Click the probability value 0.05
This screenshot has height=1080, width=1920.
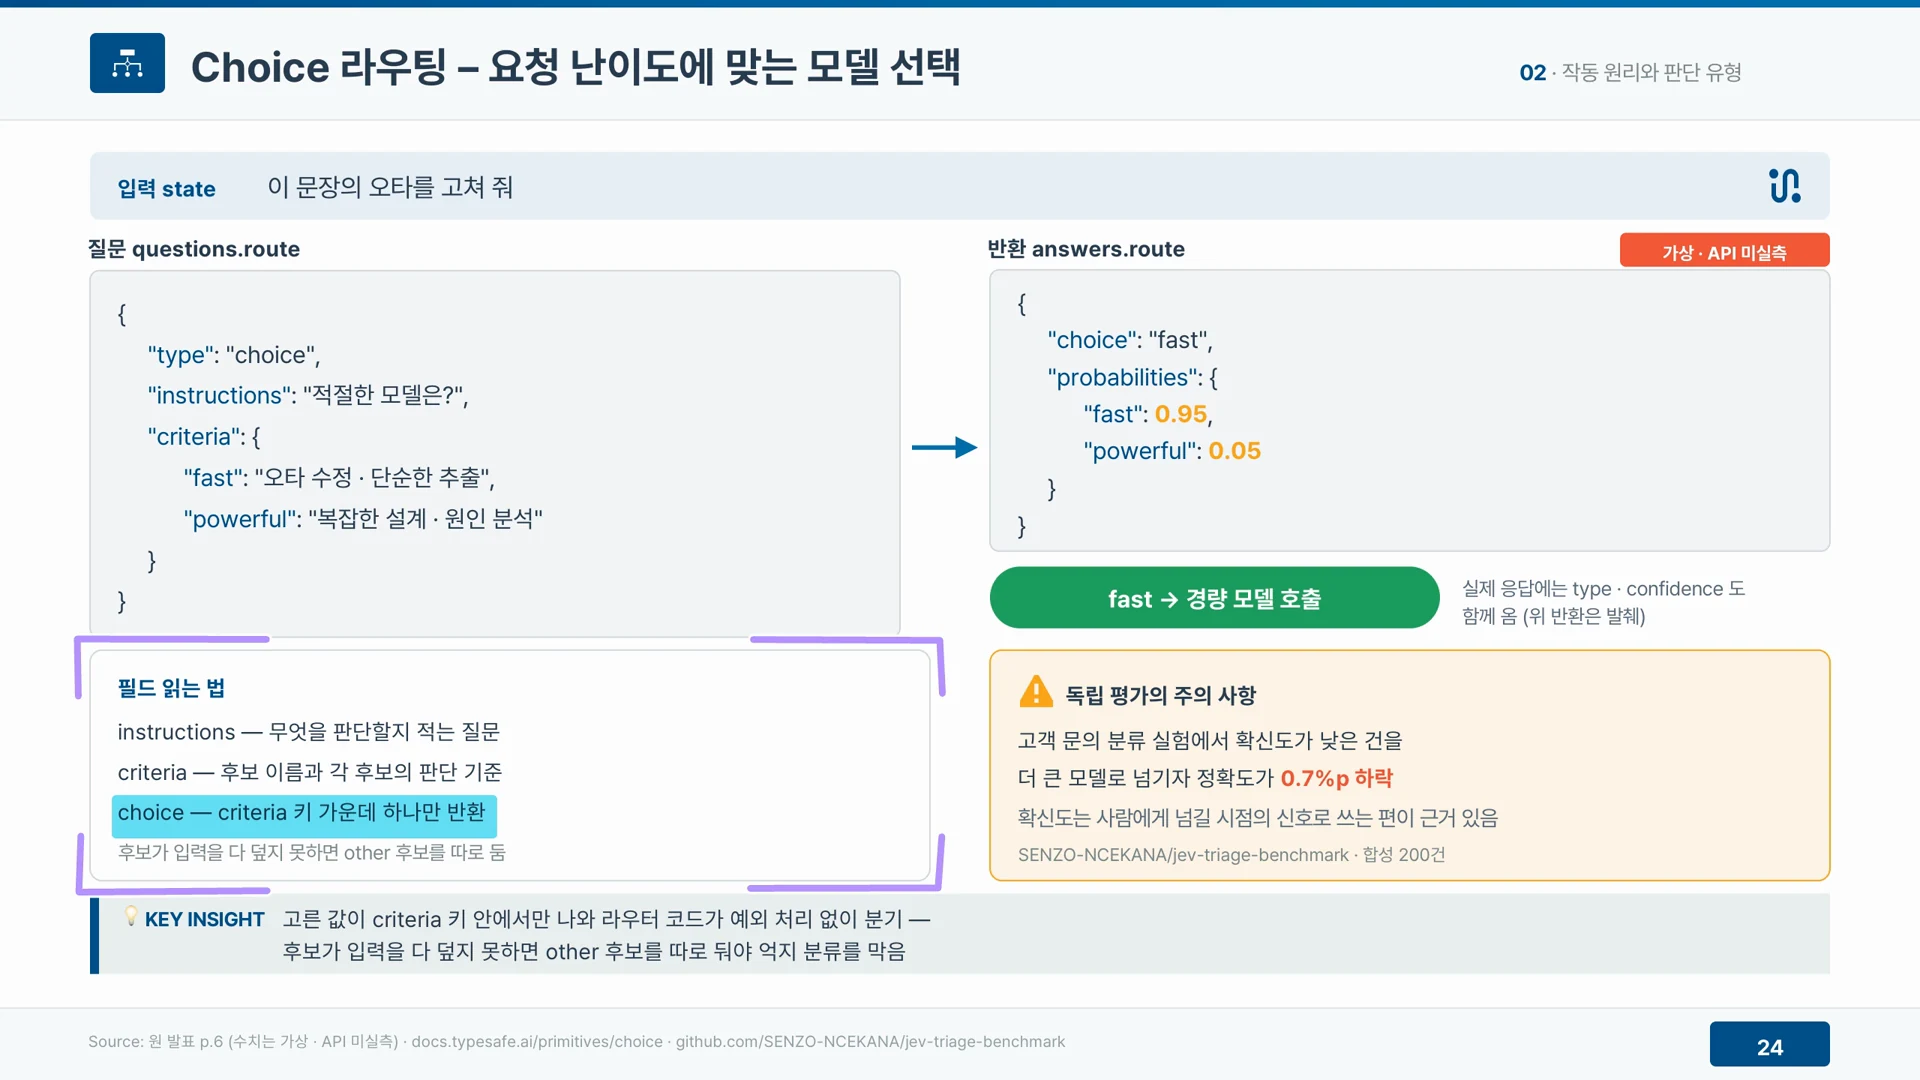point(1234,451)
